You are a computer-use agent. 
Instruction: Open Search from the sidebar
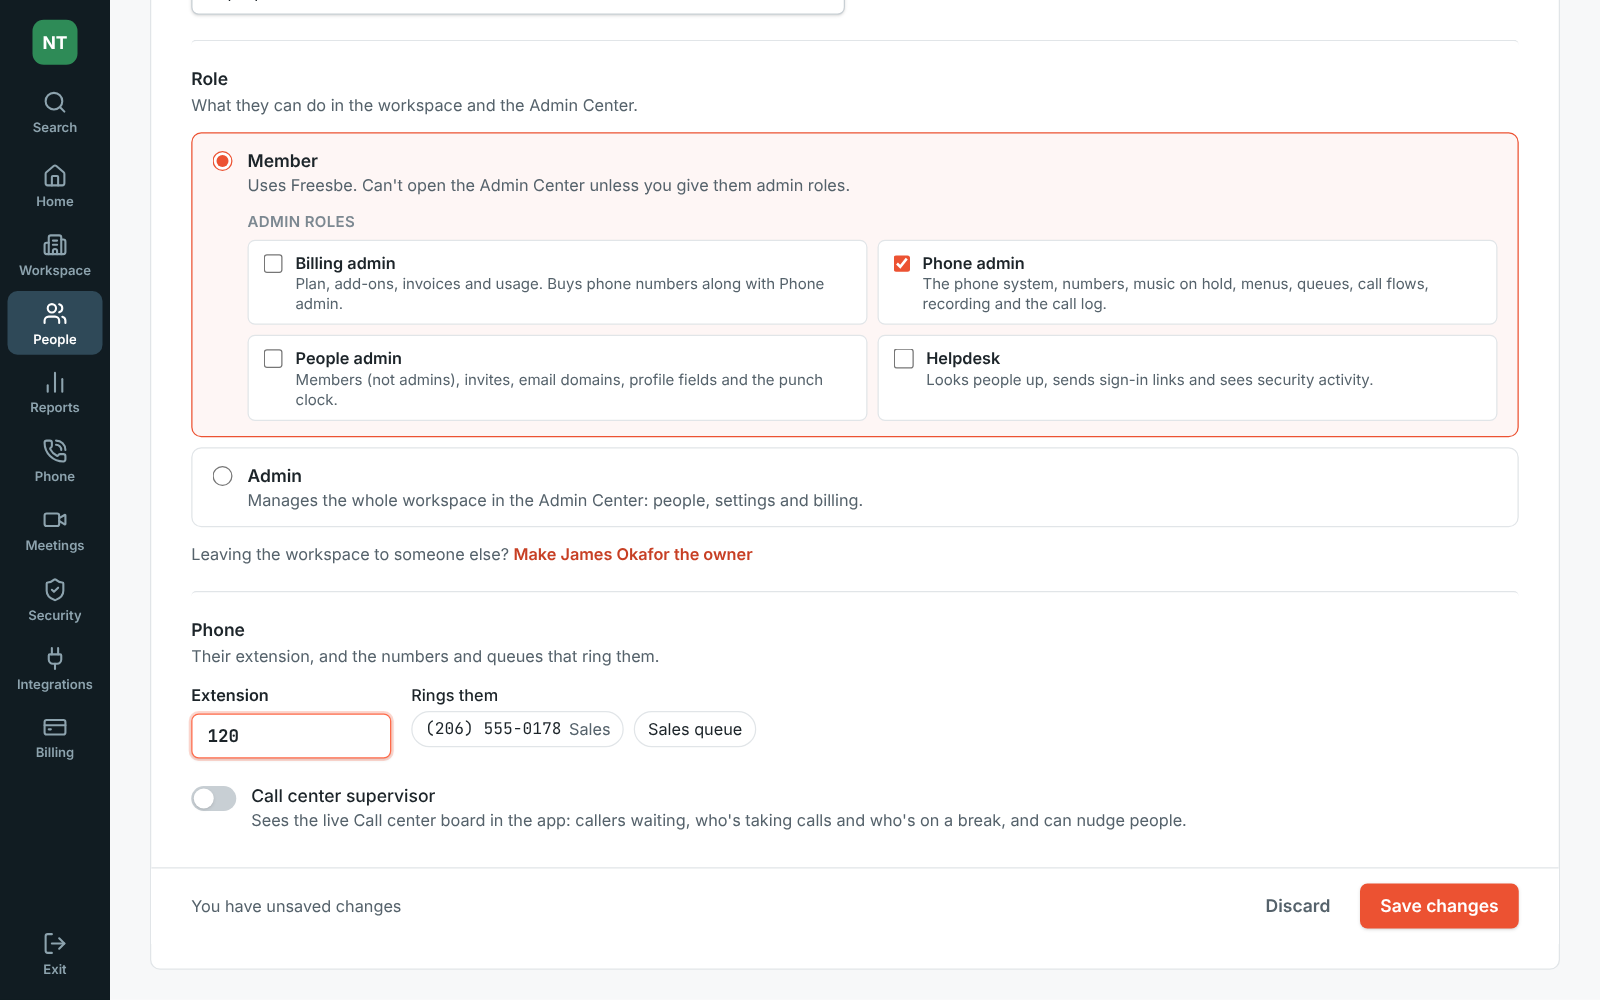click(x=55, y=113)
